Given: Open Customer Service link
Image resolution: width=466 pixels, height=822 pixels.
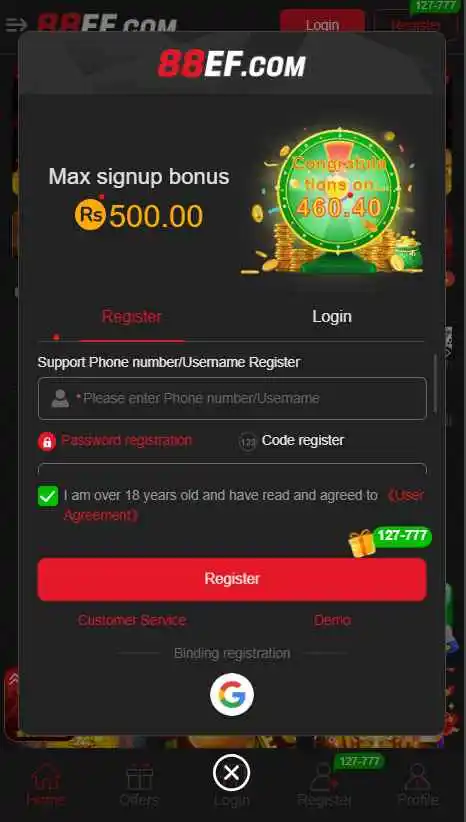Looking at the screenshot, I should pos(132,620).
